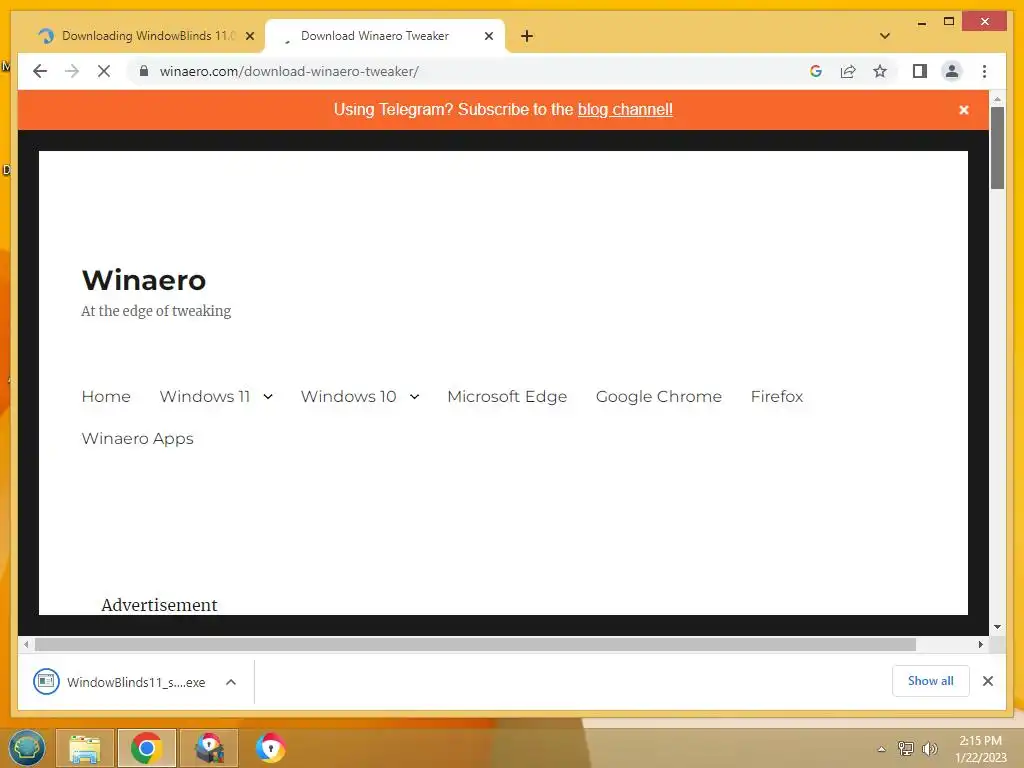Open Windows 10 menu item
This screenshot has height=768, width=1024.
(348, 396)
